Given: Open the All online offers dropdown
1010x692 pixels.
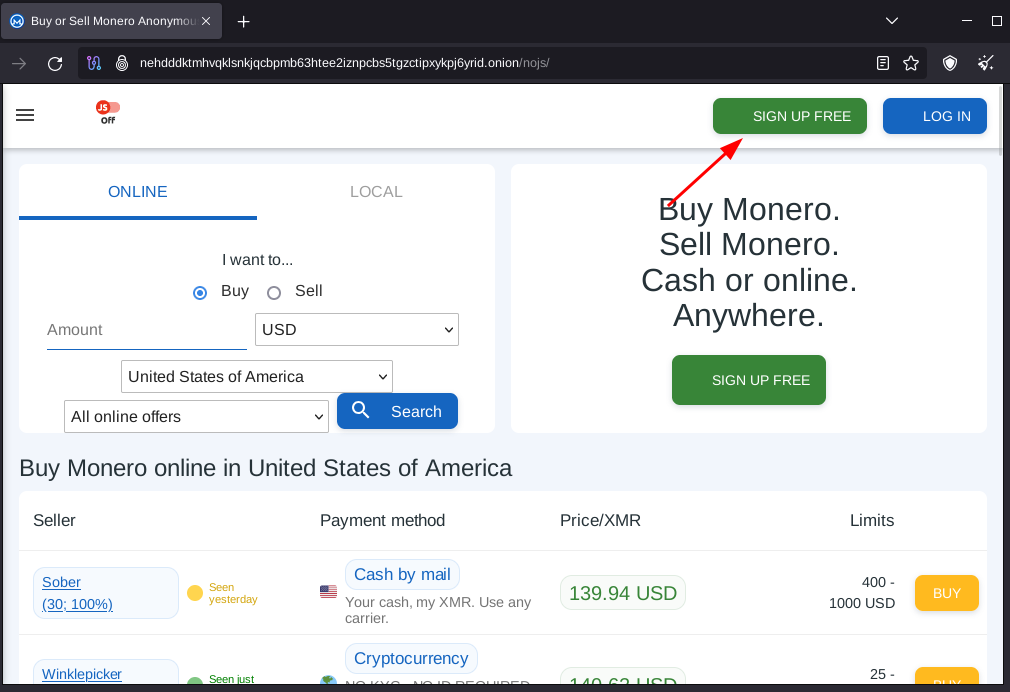Looking at the screenshot, I should coord(196,417).
